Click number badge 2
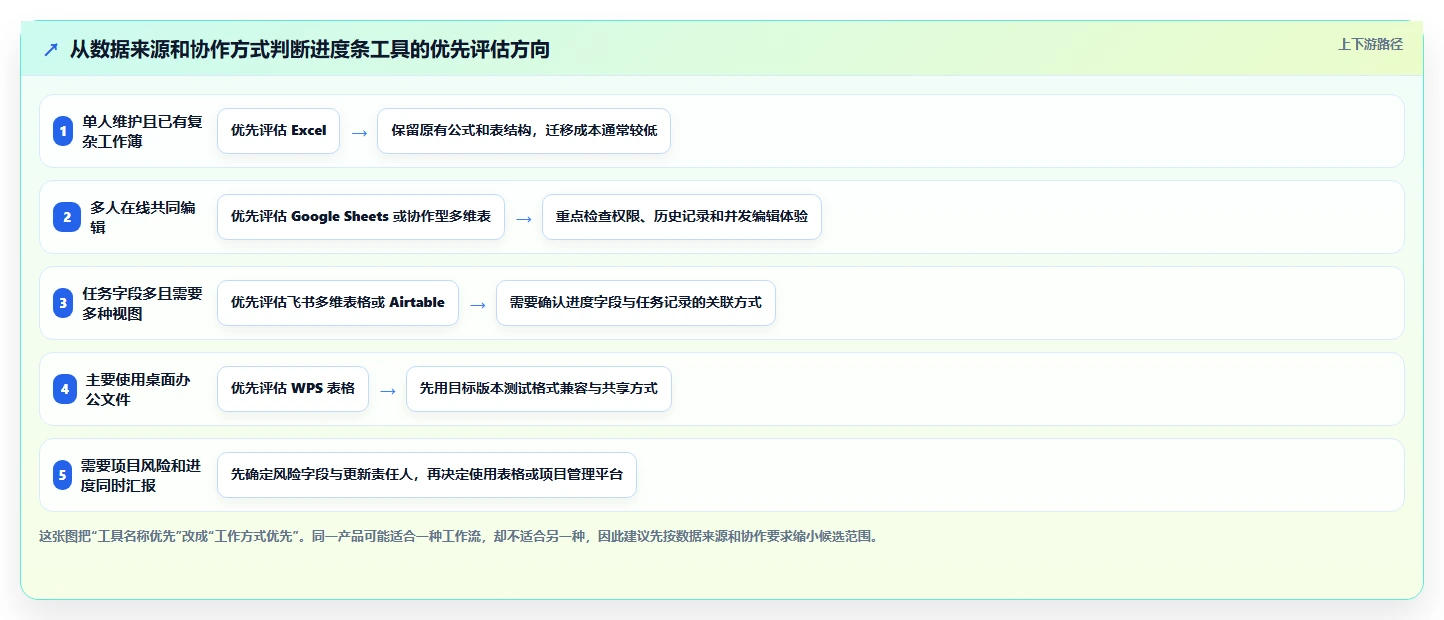1444x620 pixels. click(x=66, y=217)
